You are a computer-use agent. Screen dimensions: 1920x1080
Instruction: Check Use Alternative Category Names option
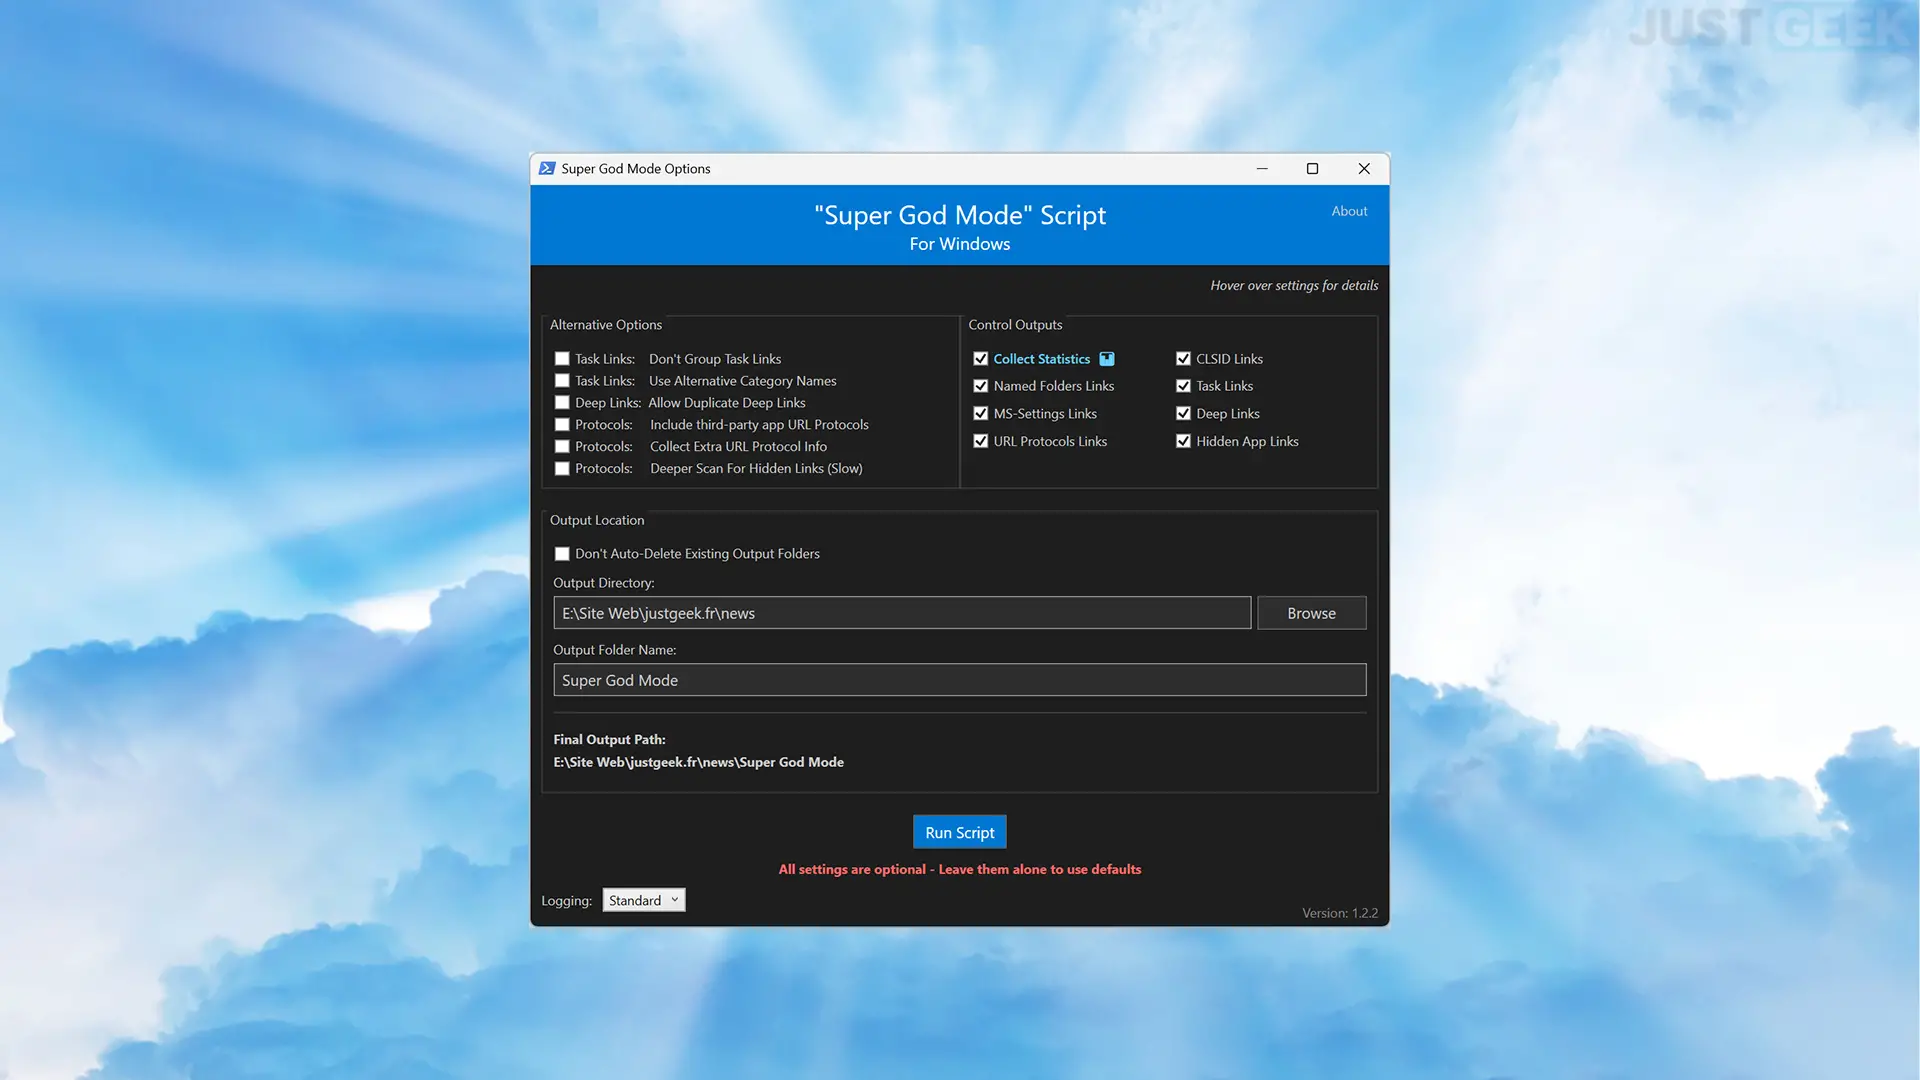click(x=562, y=381)
